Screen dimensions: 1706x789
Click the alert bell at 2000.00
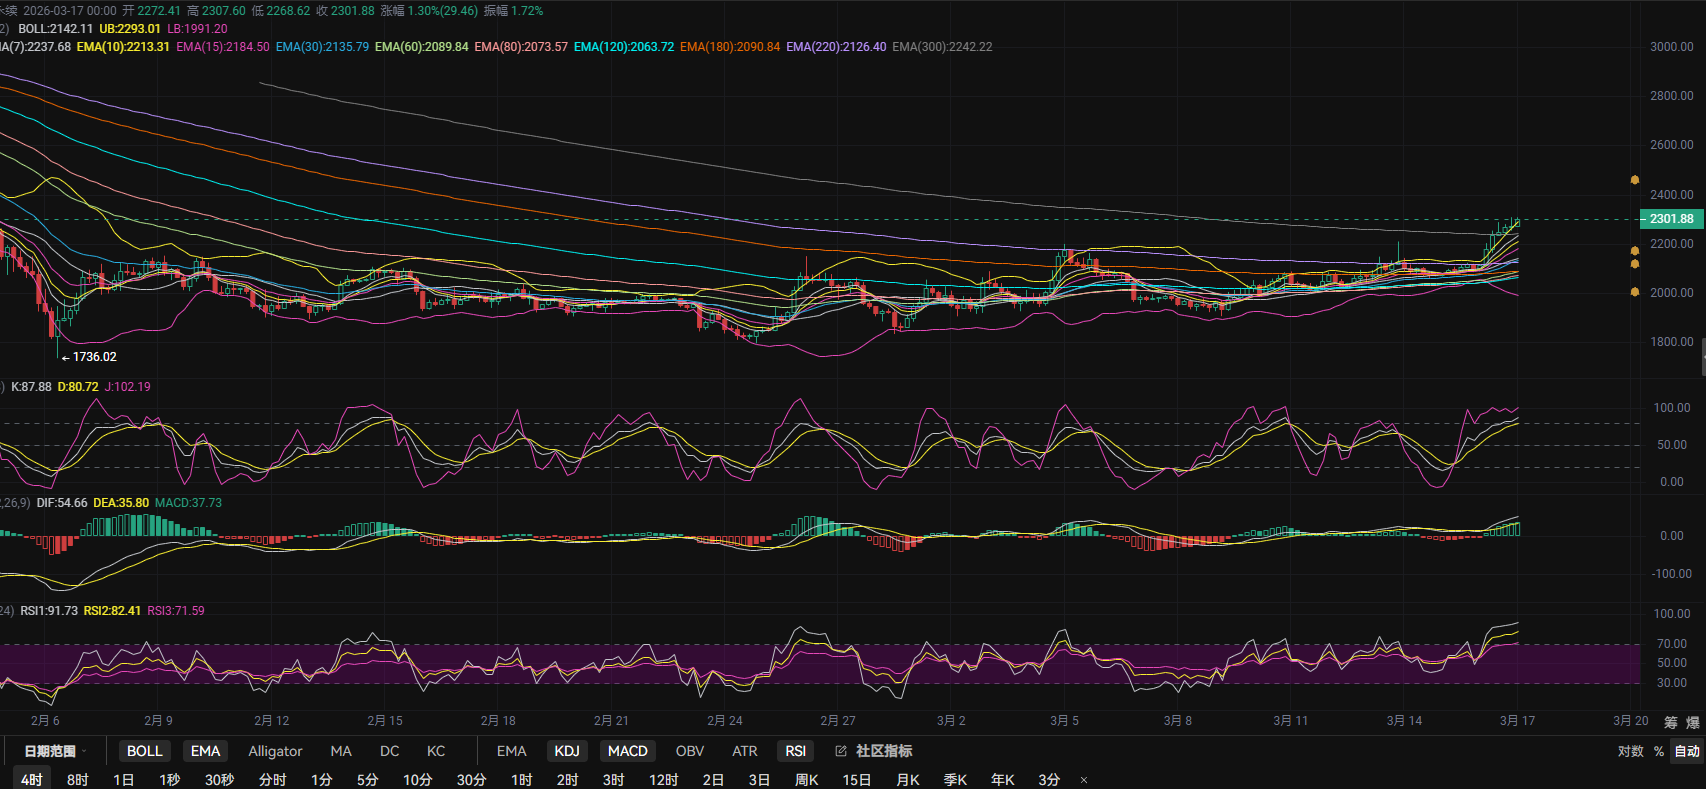pyautogui.click(x=1635, y=292)
